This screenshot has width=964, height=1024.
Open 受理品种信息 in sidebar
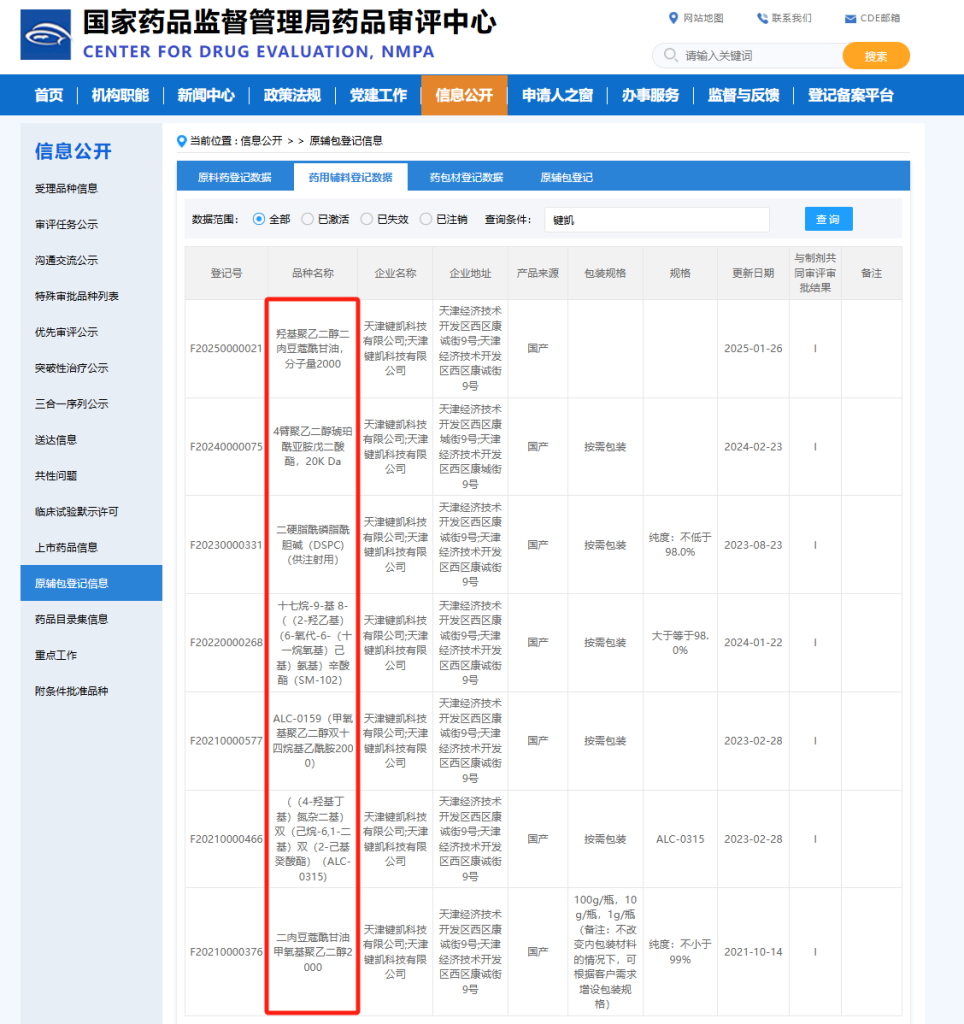[66, 188]
